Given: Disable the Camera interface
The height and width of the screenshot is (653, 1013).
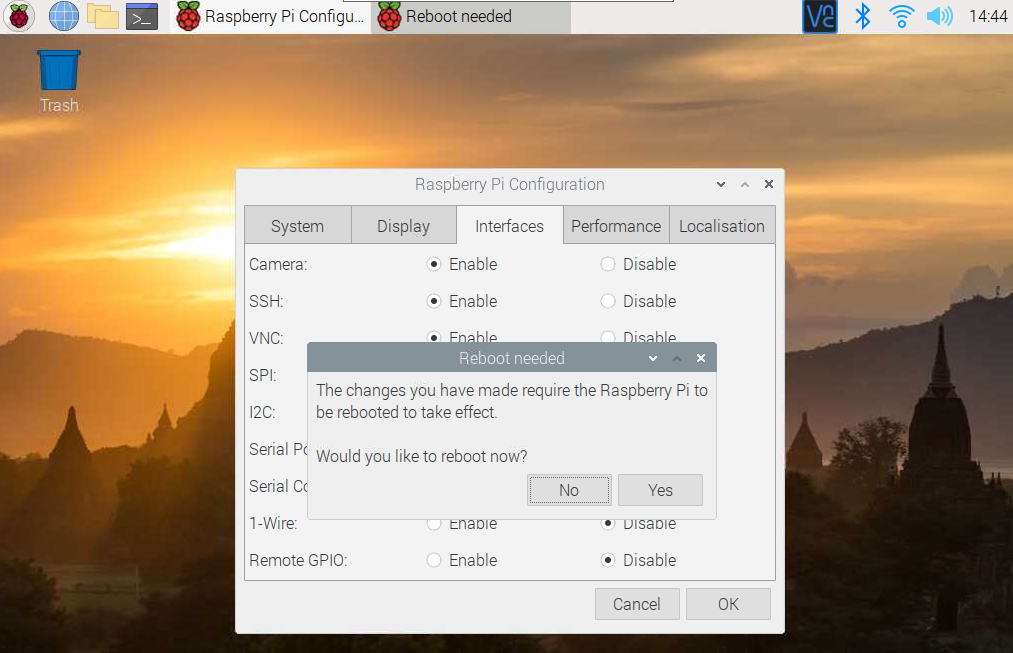Looking at the screenshot, I should coord(607,264).
